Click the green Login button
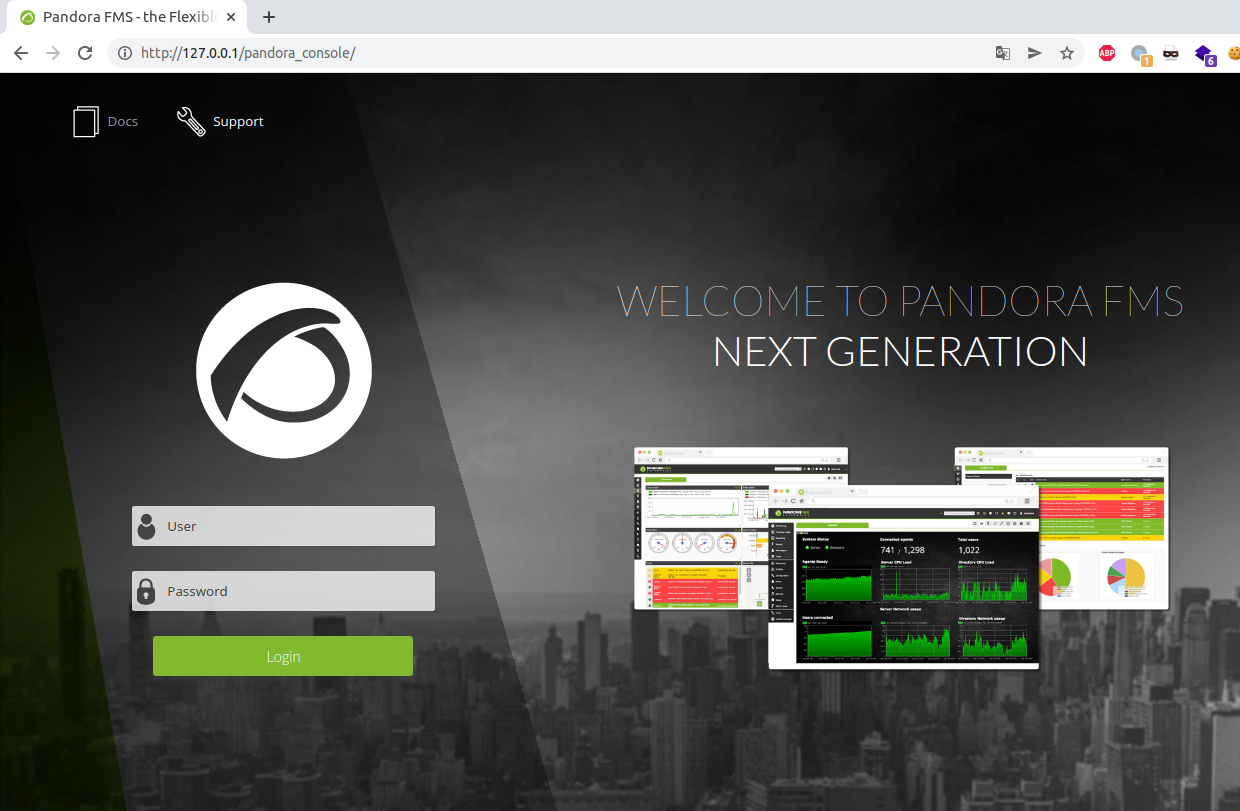1240x811 pixels. 283,656
